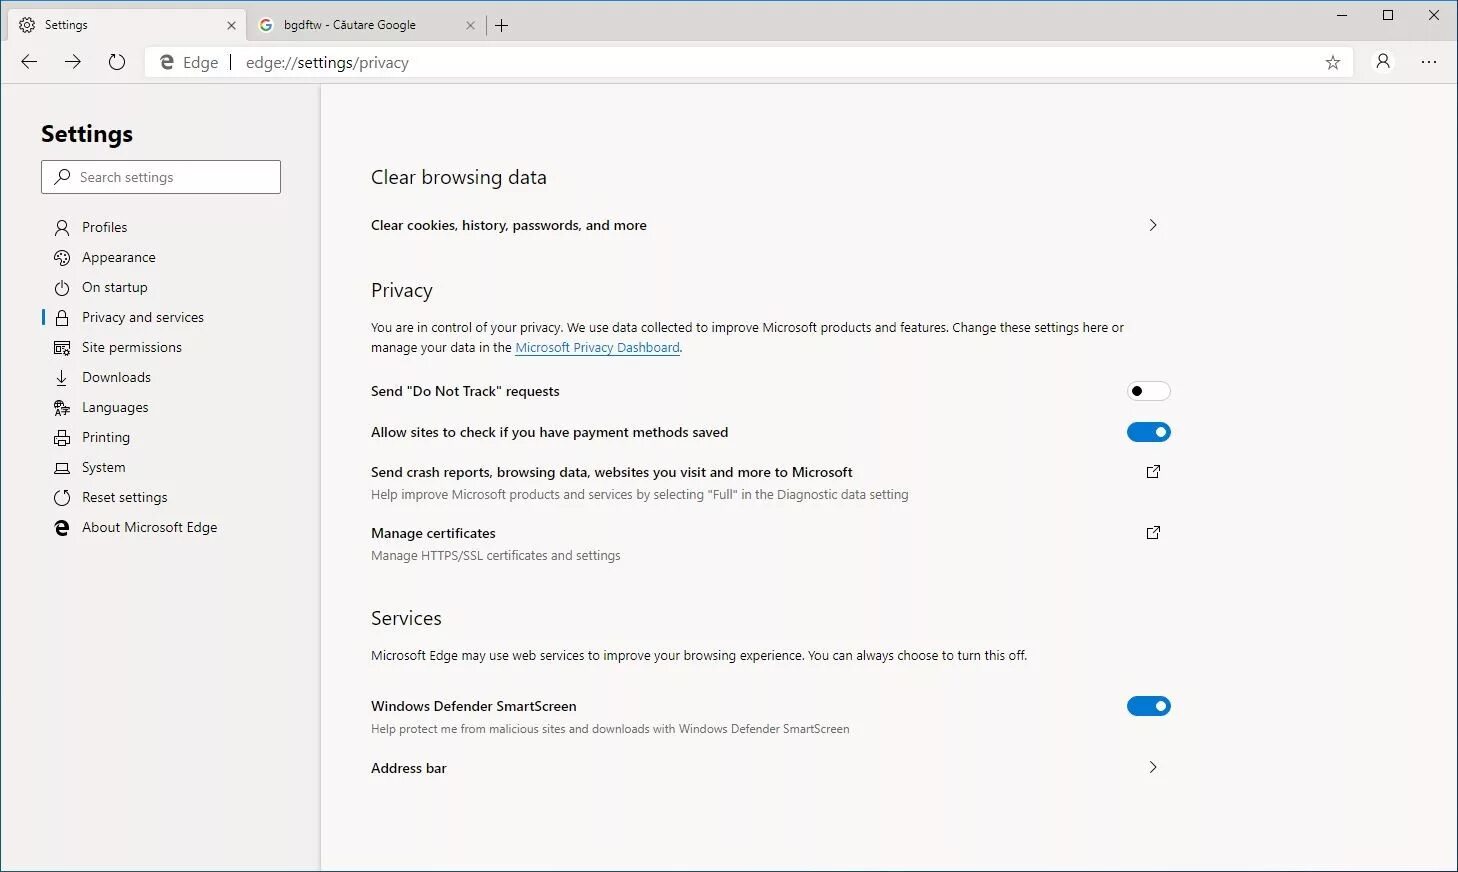Close the Settings tab
1458x872 pixels.
(x=231, y=25)
